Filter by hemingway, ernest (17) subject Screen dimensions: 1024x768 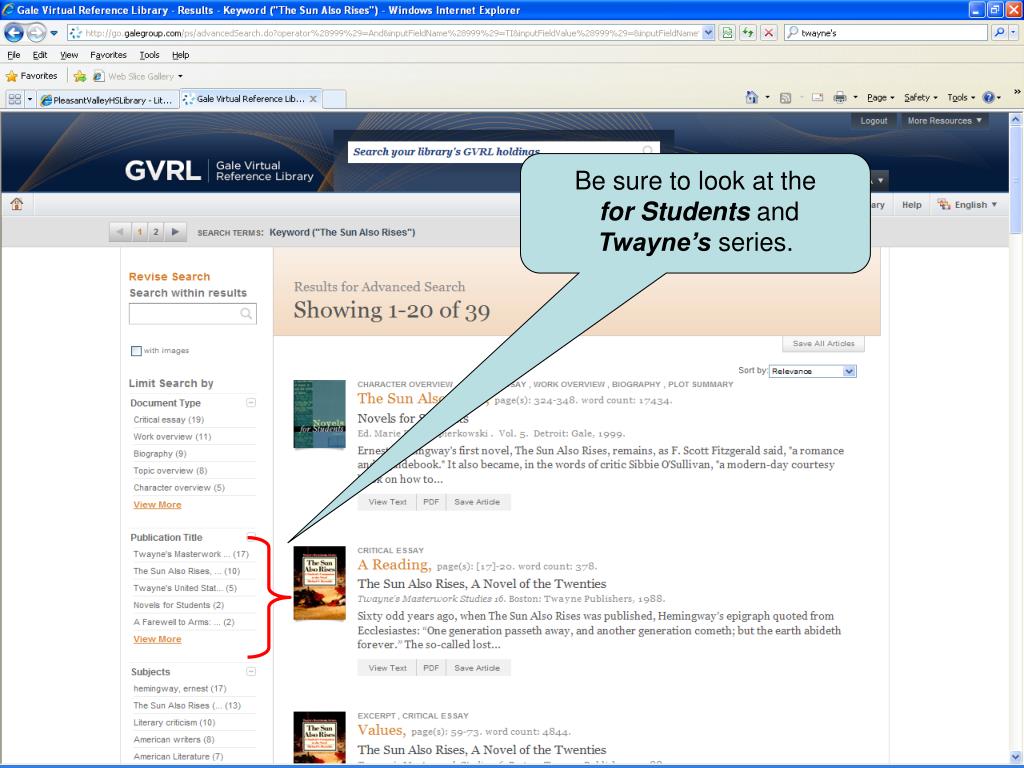tap(180, 688)
